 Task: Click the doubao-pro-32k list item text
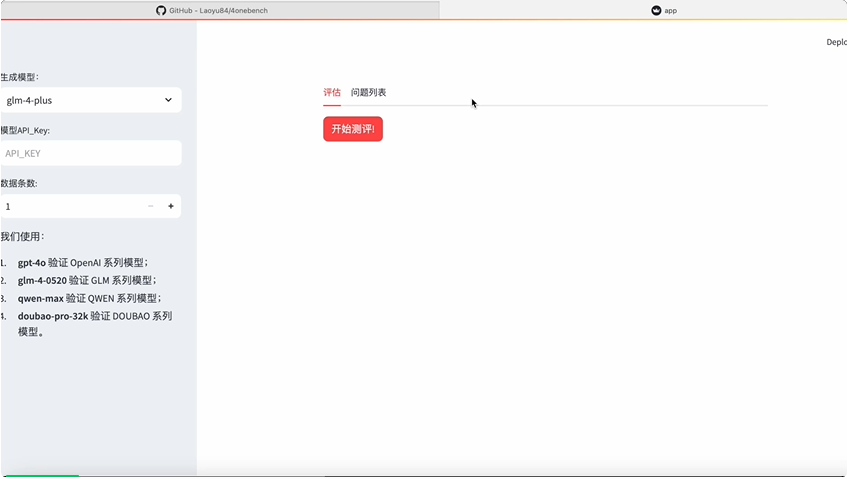(x=95, y=324)
